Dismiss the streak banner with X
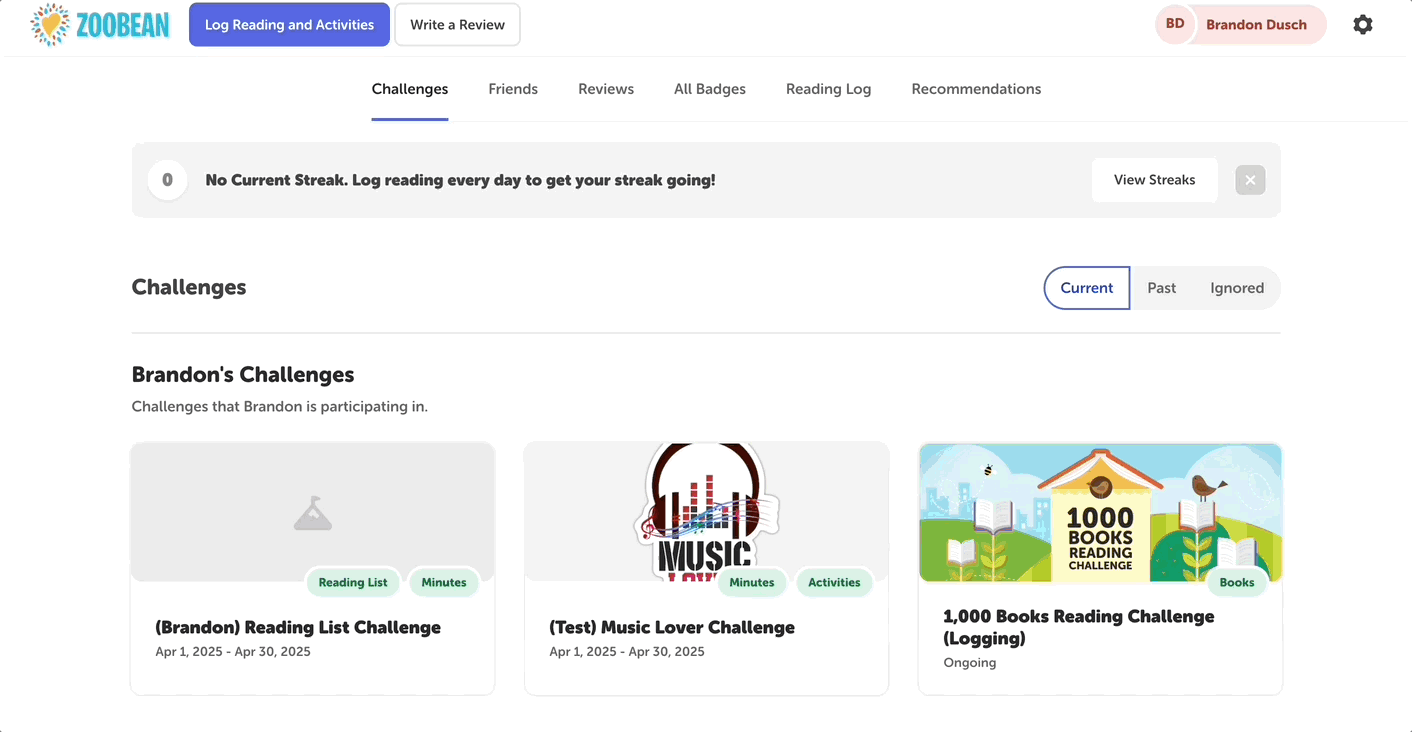The image size is (1412, 732). 1250,180
